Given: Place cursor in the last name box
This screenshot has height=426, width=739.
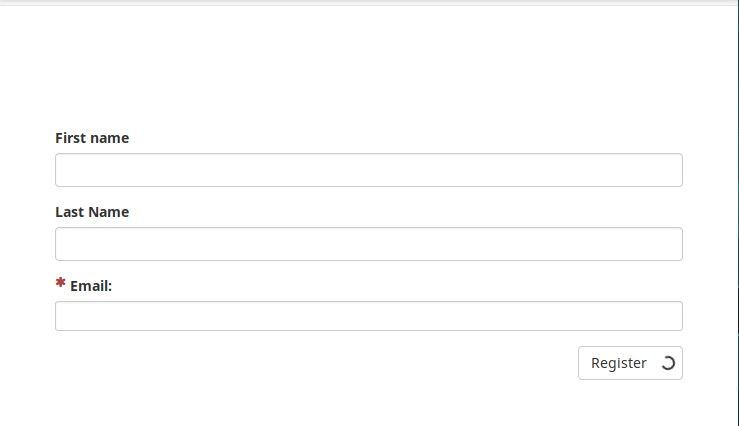Looking at the screenshot, I should [368, 244].
